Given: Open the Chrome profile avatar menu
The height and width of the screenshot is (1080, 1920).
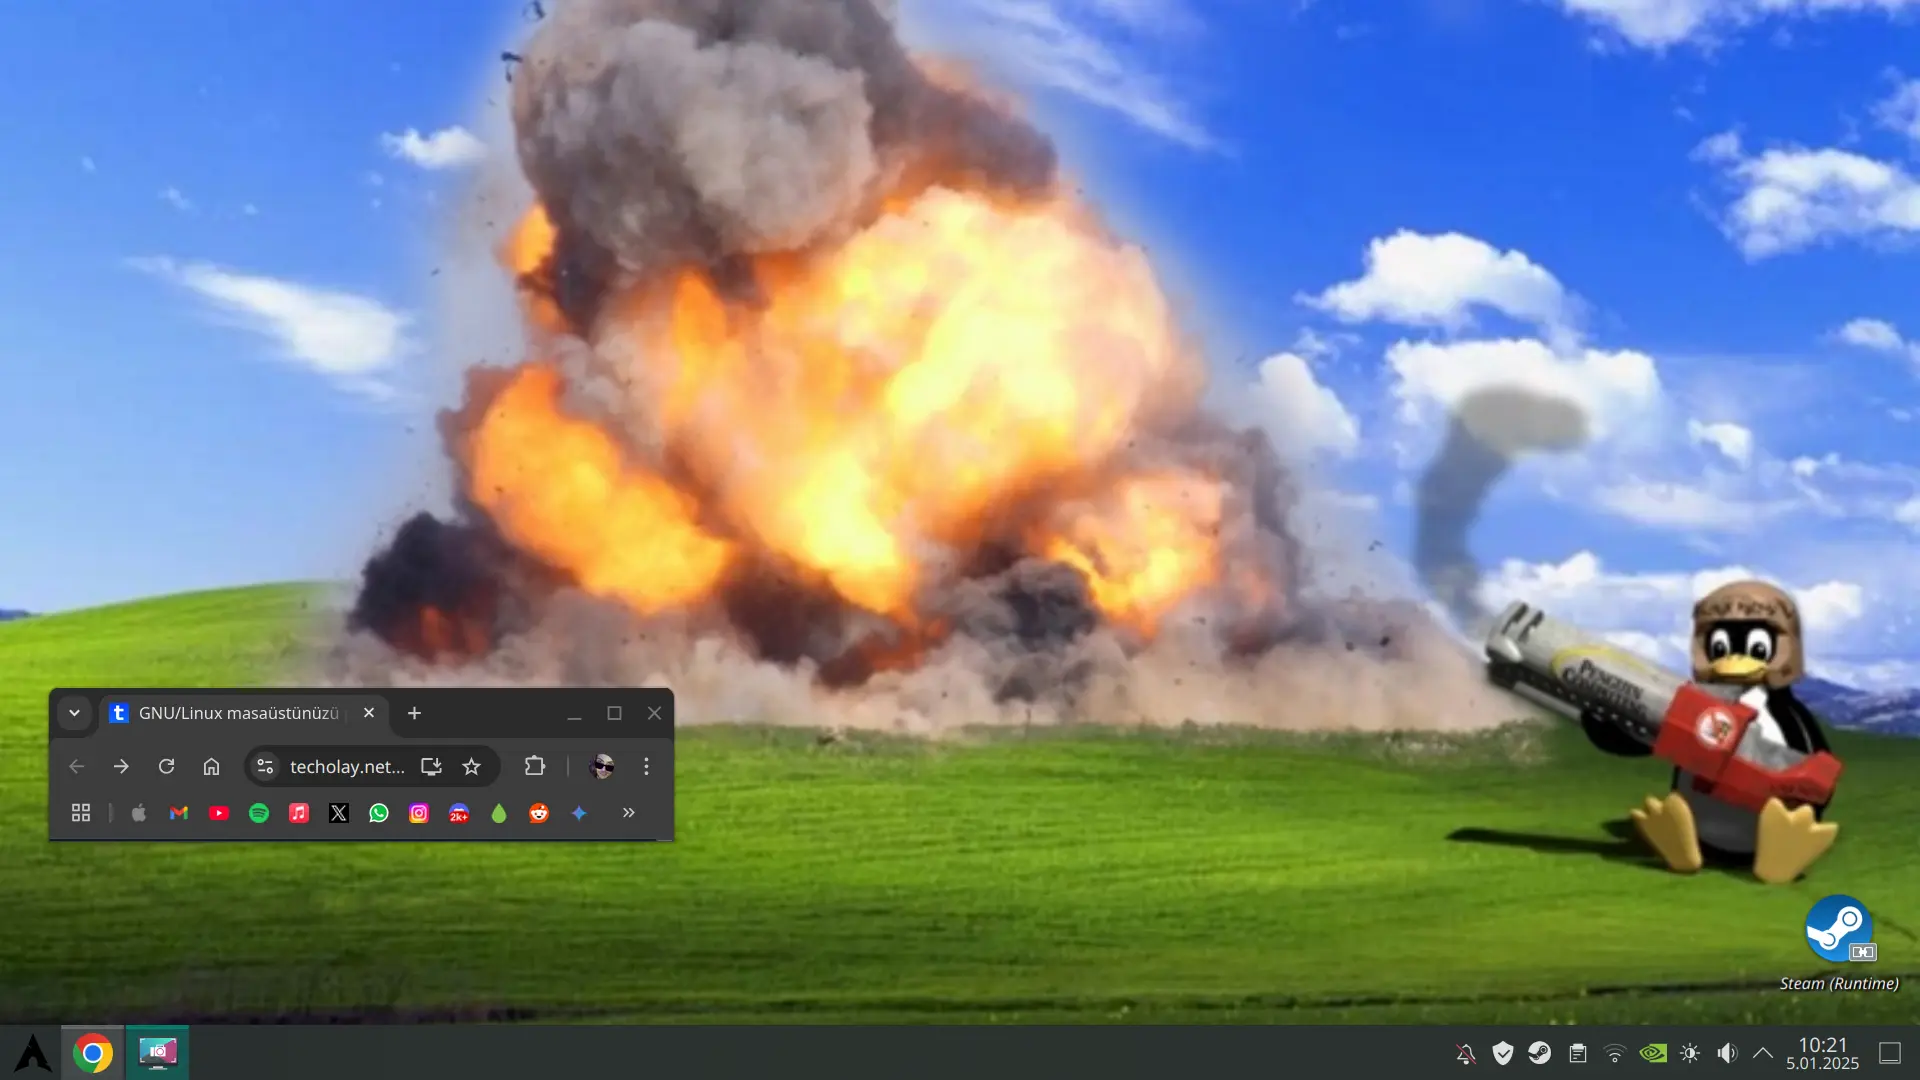Looking at the screenshot, I should coord(602,766).
